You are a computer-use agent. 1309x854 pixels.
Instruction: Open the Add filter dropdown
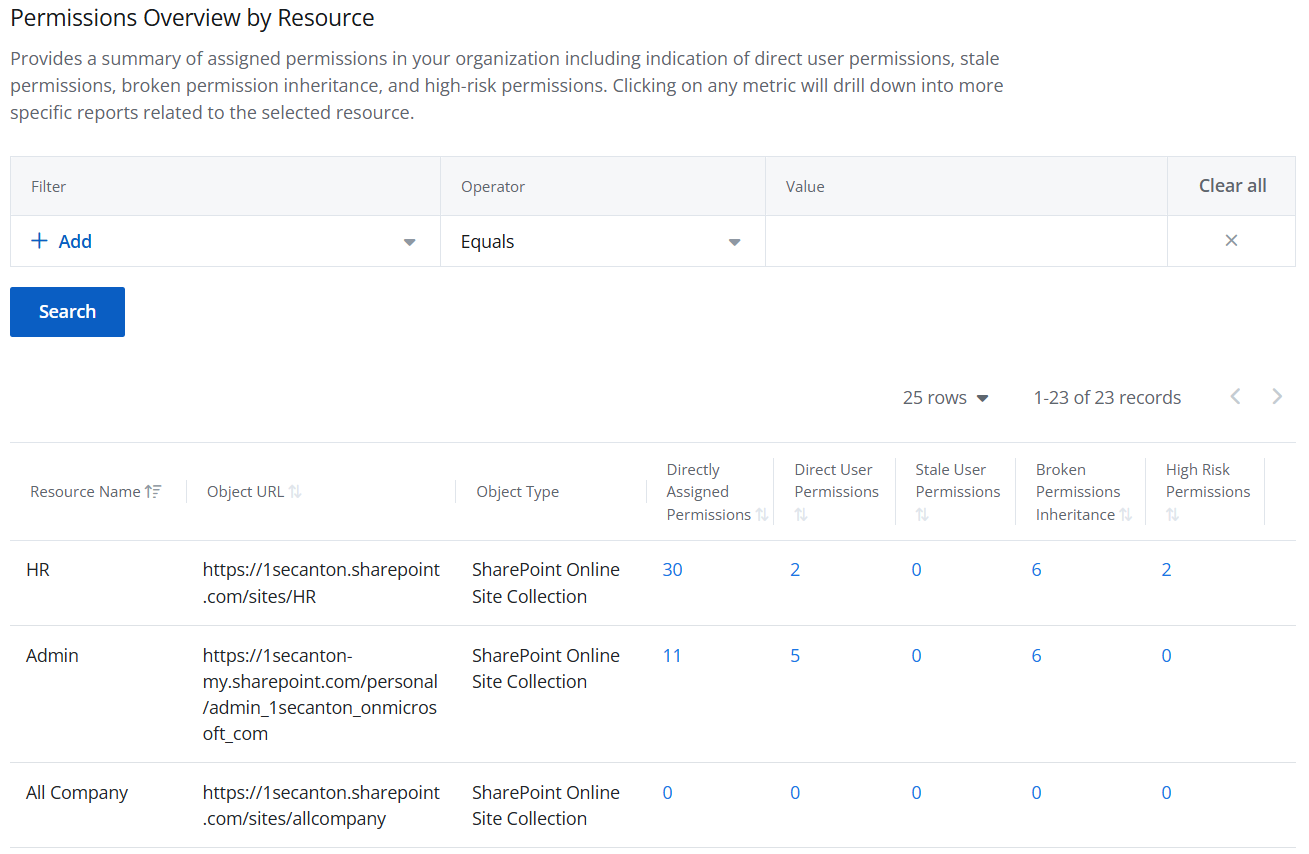[409, 242]
